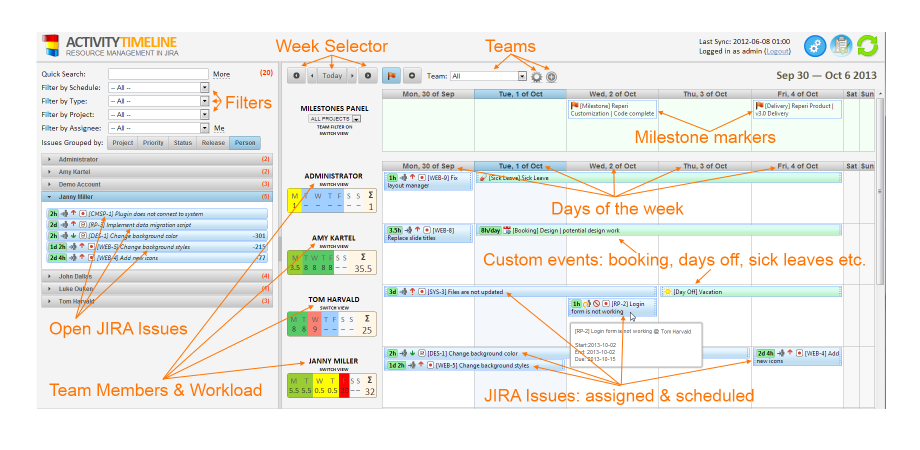The height and width of the screenshot is (450, 920).
Task: Click the green refresh sync icon
Action: pos(866,45)
